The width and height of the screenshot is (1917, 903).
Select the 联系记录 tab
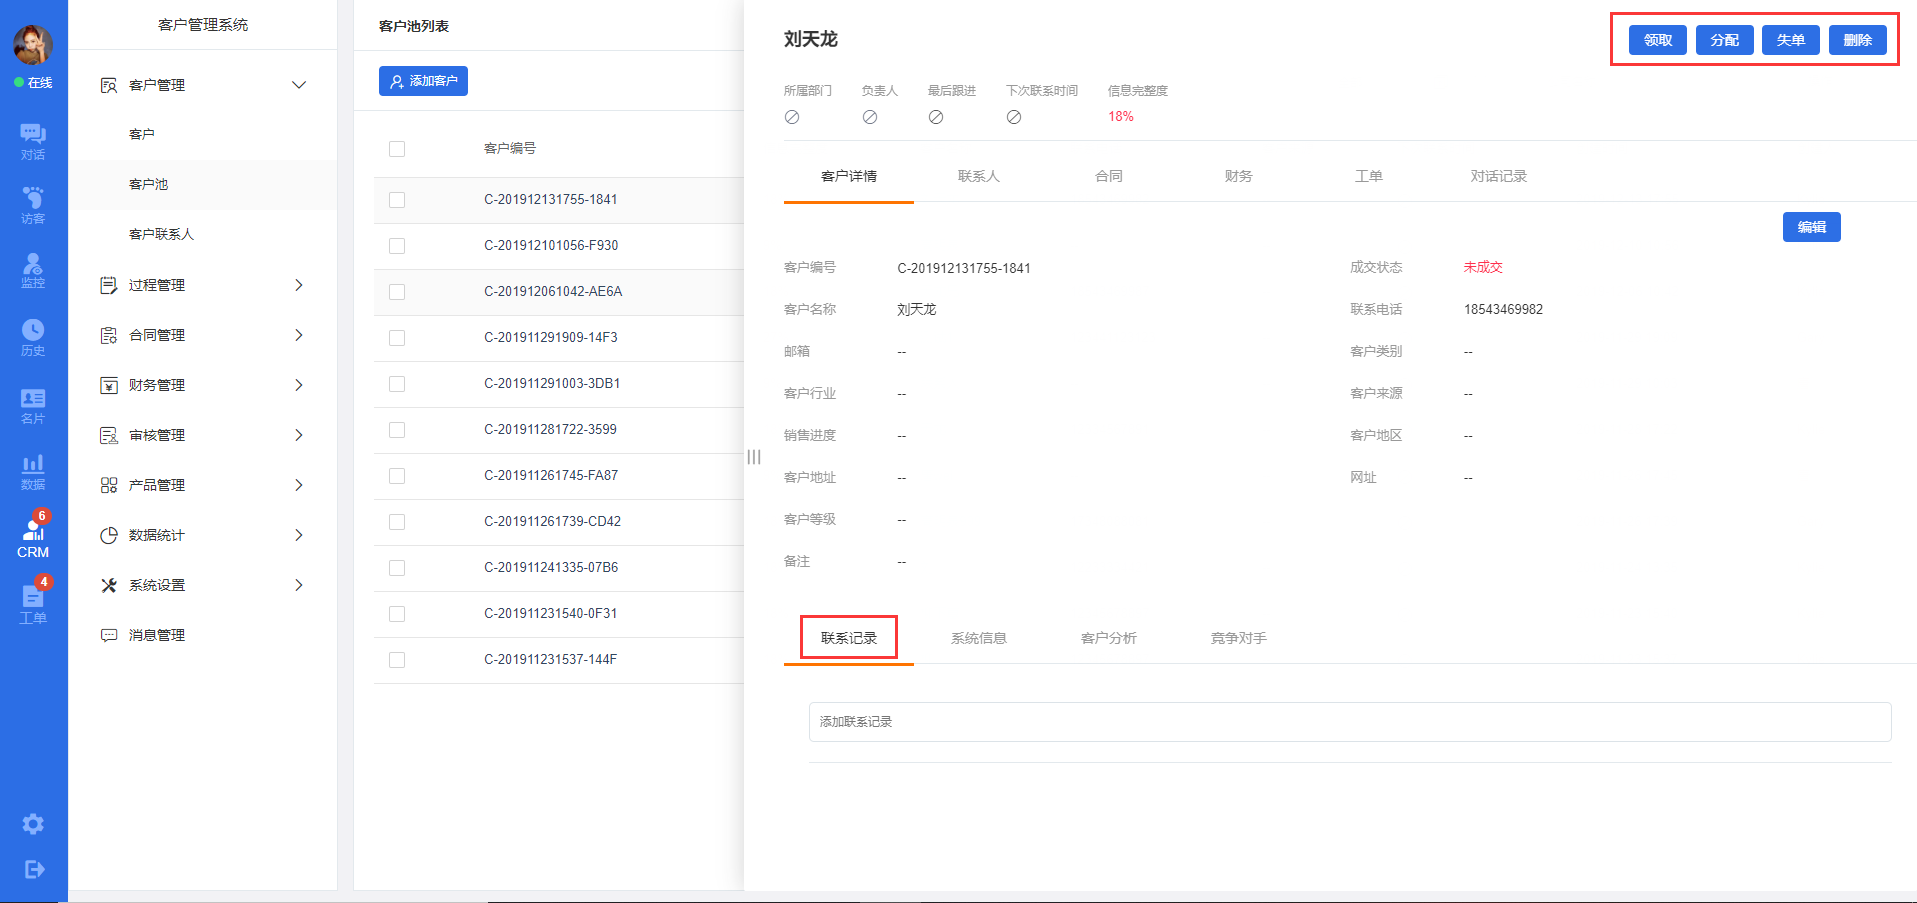(x=849, y=638)
